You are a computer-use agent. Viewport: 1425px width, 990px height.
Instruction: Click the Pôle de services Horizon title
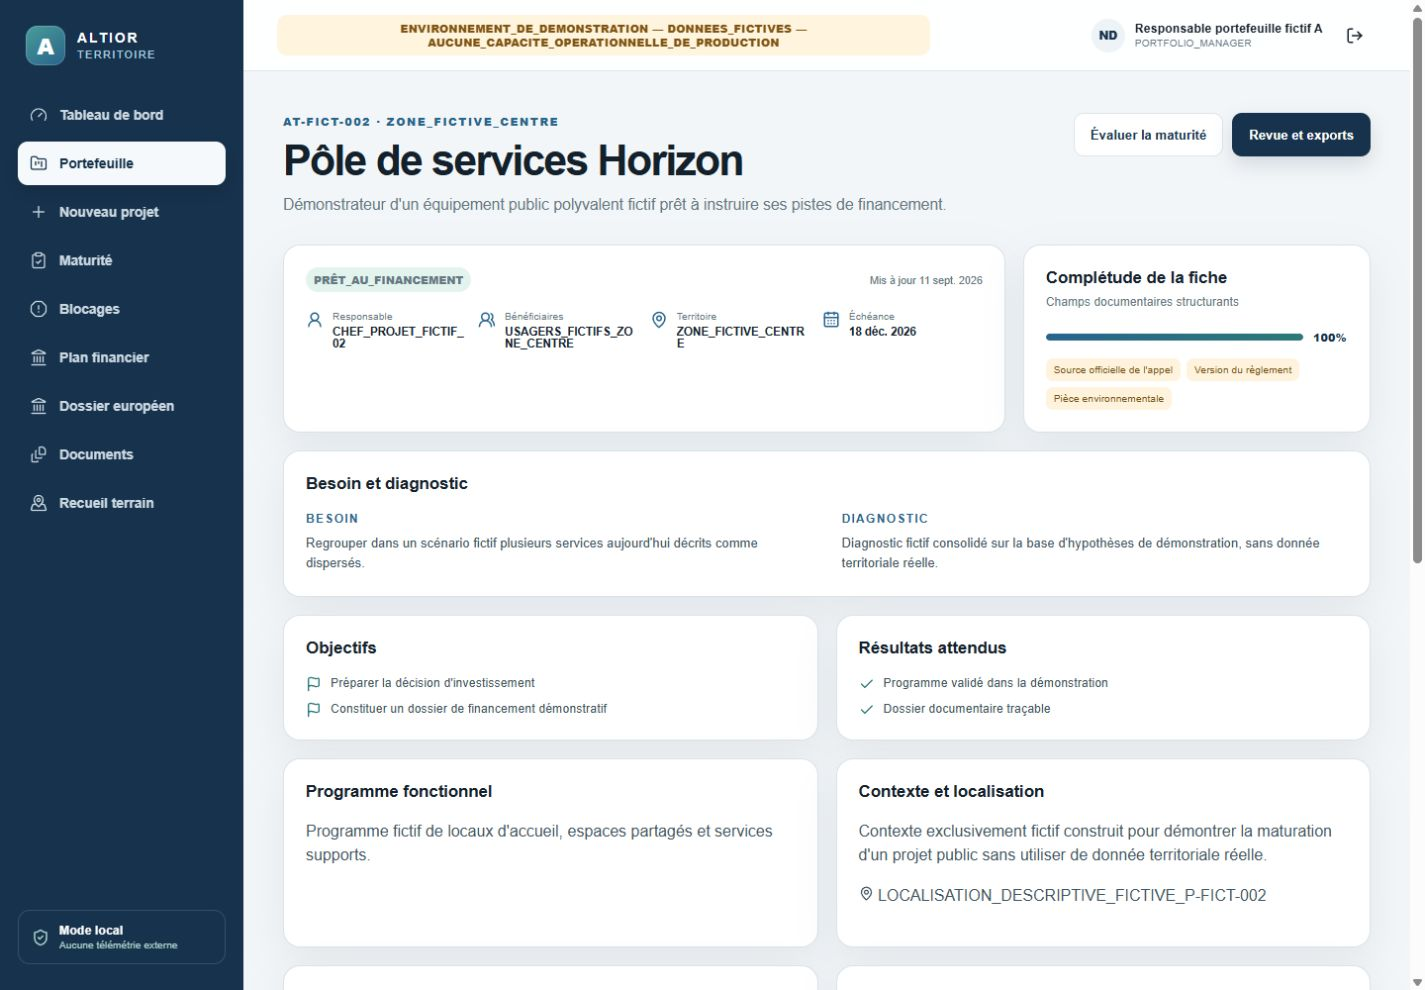click(513, 161)
